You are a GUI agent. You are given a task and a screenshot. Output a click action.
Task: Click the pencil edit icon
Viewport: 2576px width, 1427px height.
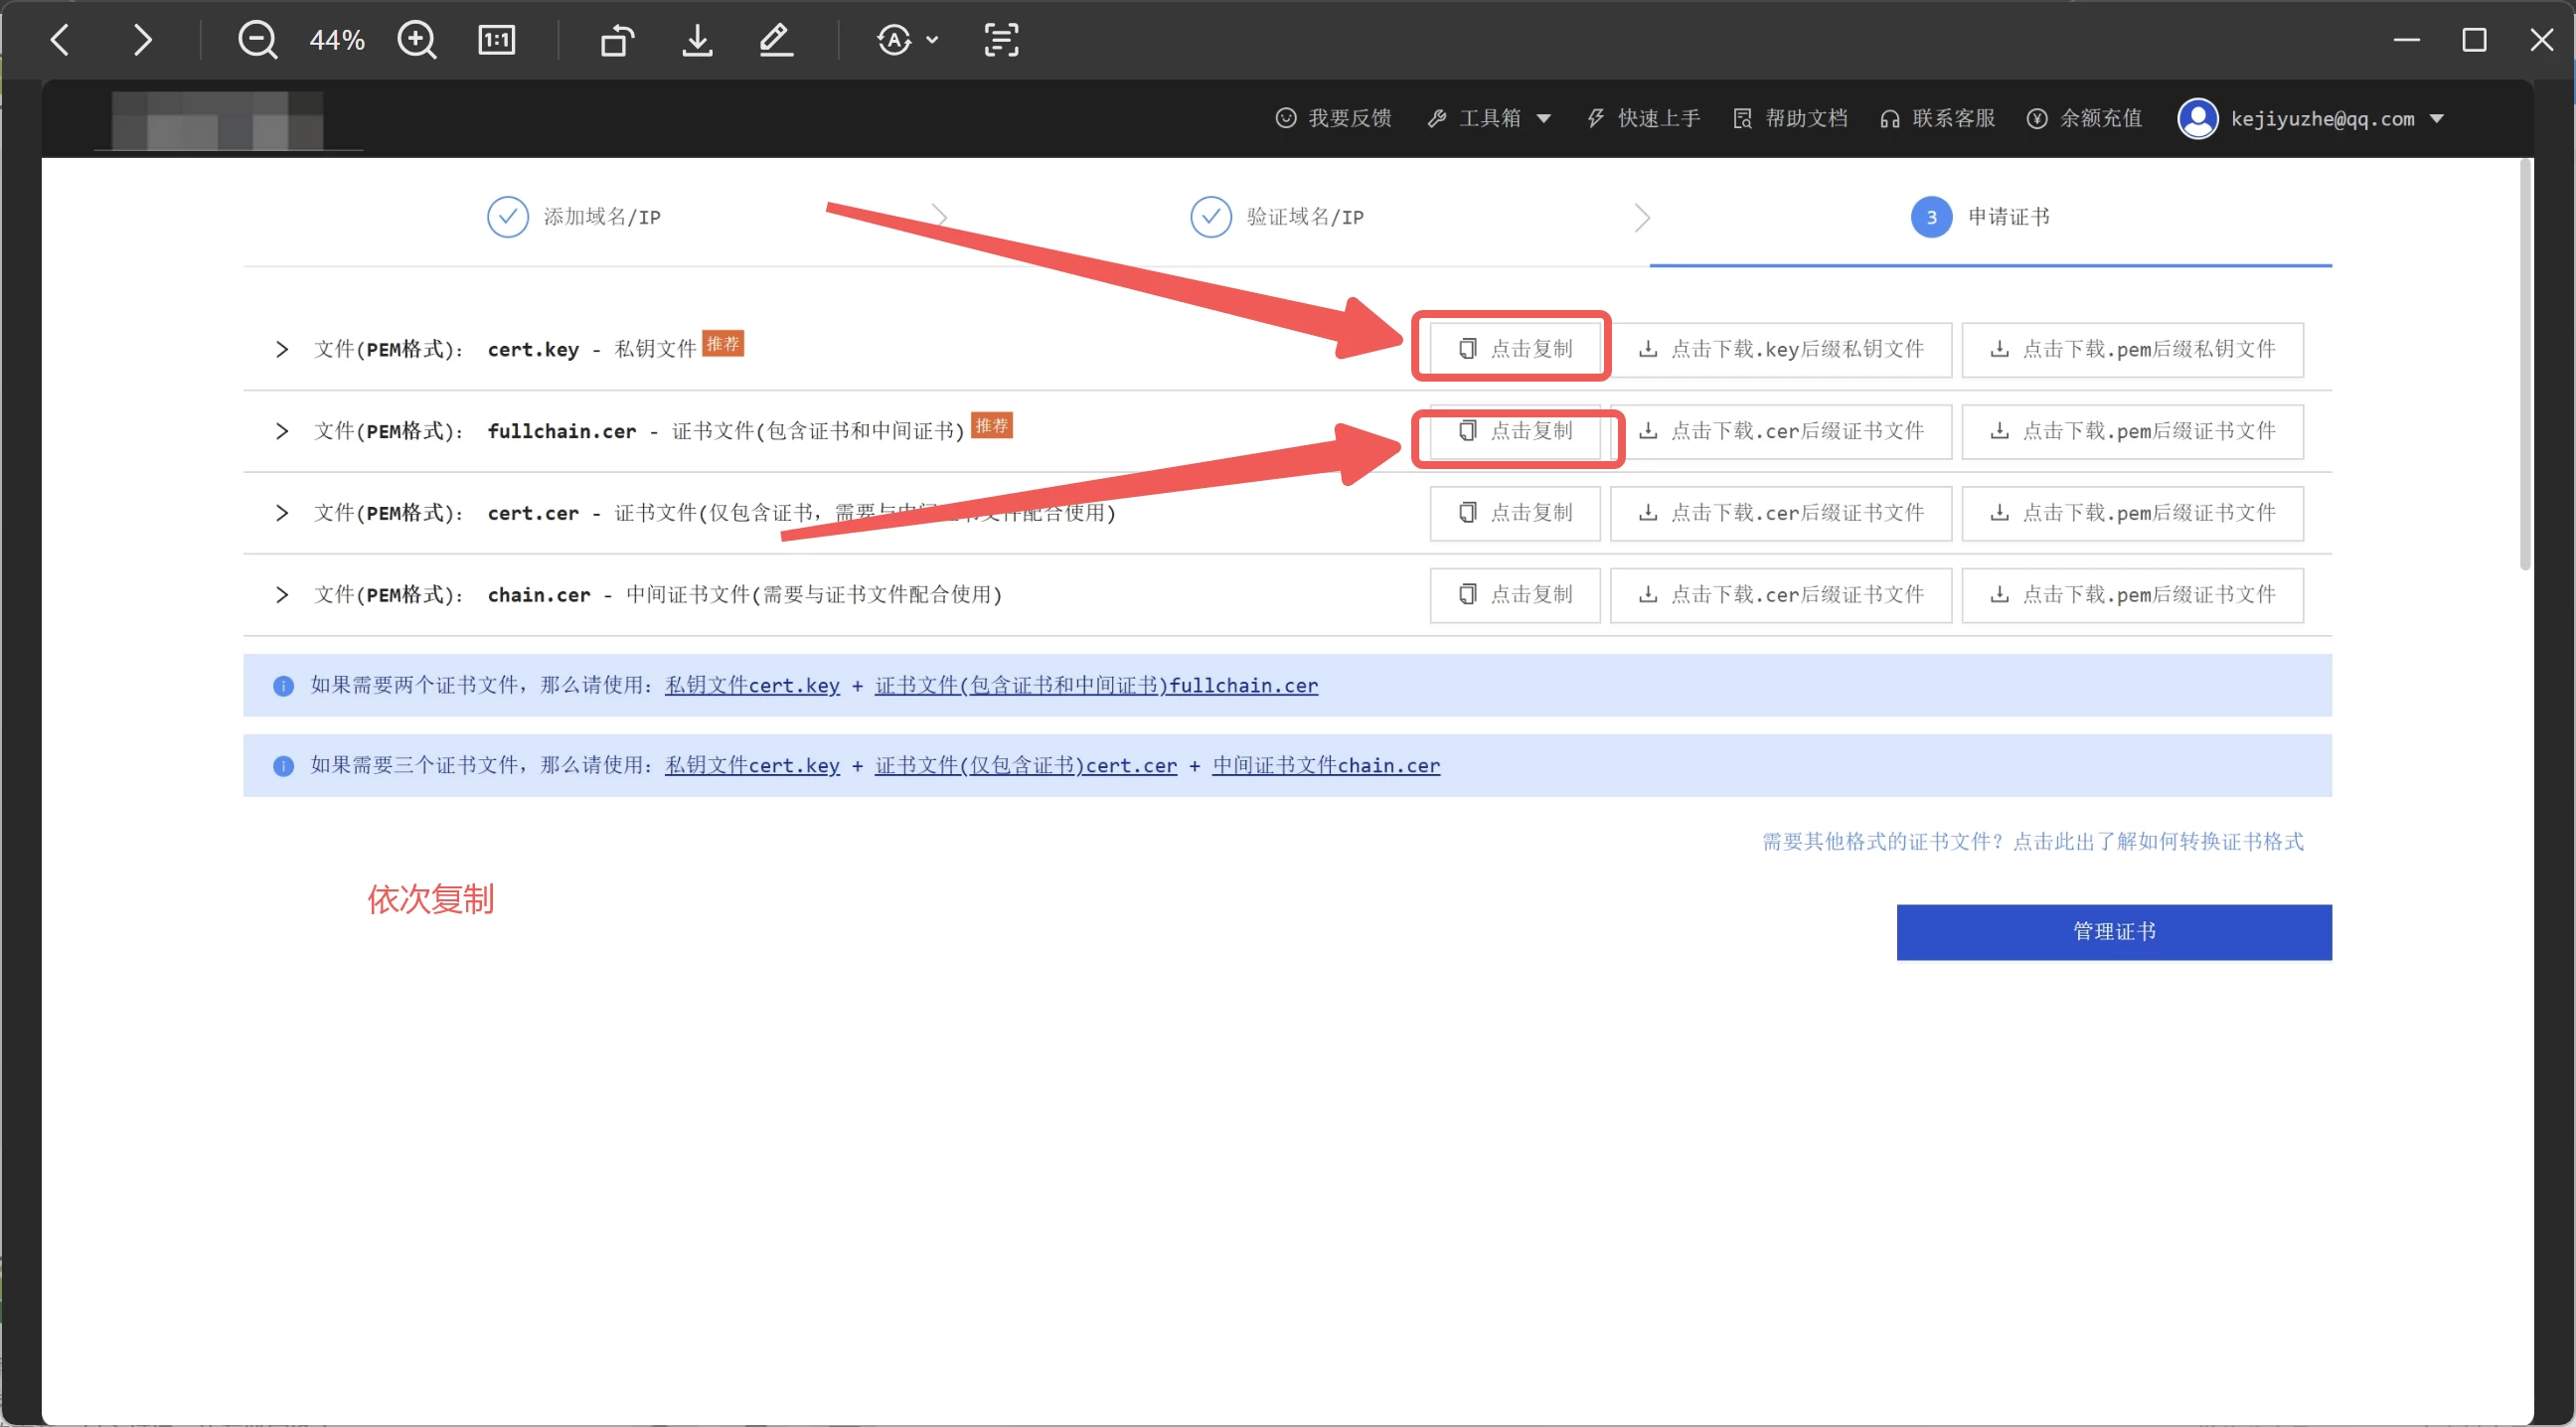point(776,40)
